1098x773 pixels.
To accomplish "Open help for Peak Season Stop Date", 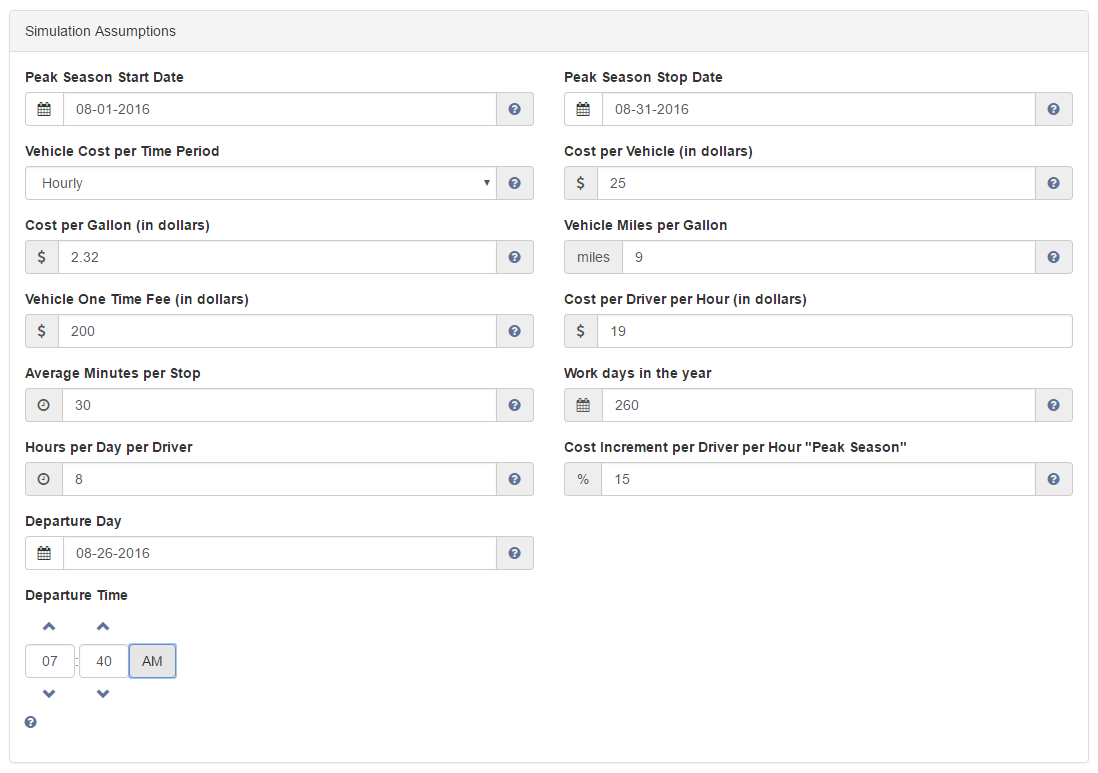I will [1053, 109].
